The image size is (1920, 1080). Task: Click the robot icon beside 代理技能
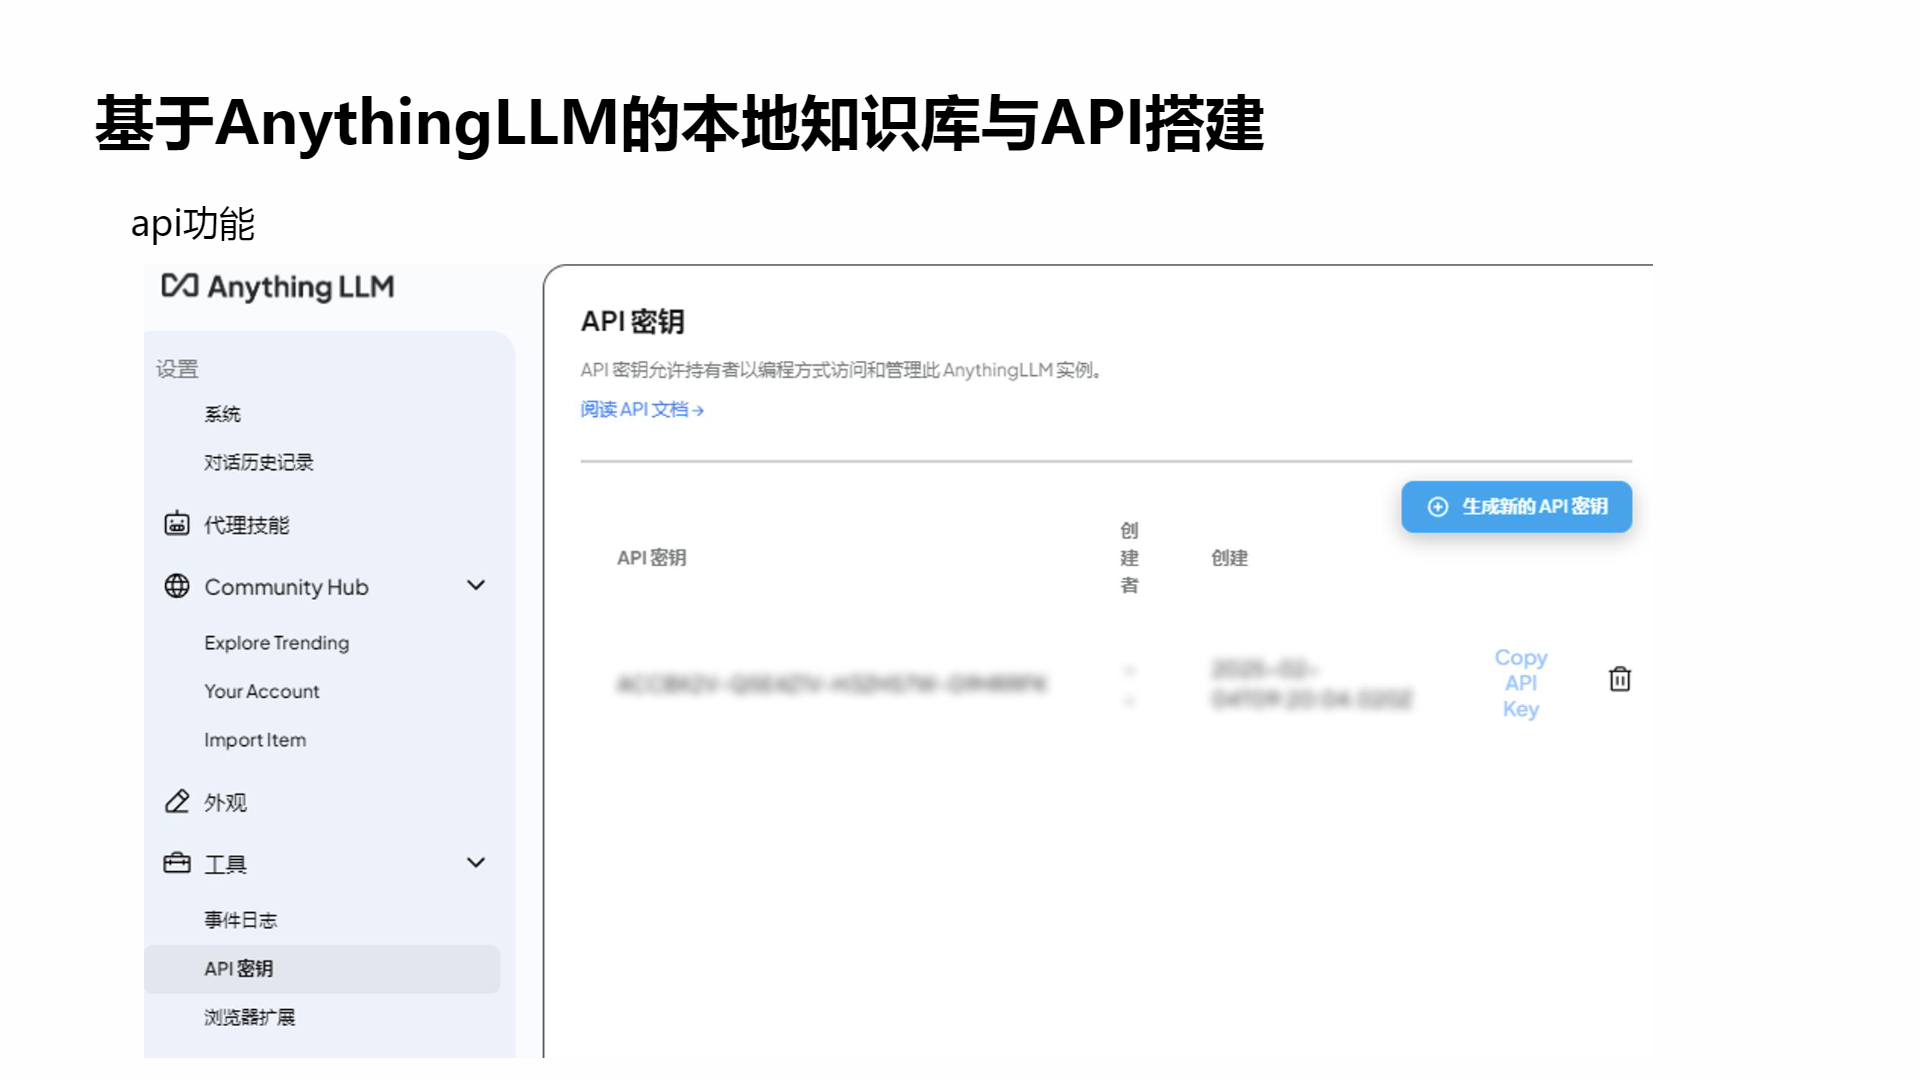tap(177, 523)
